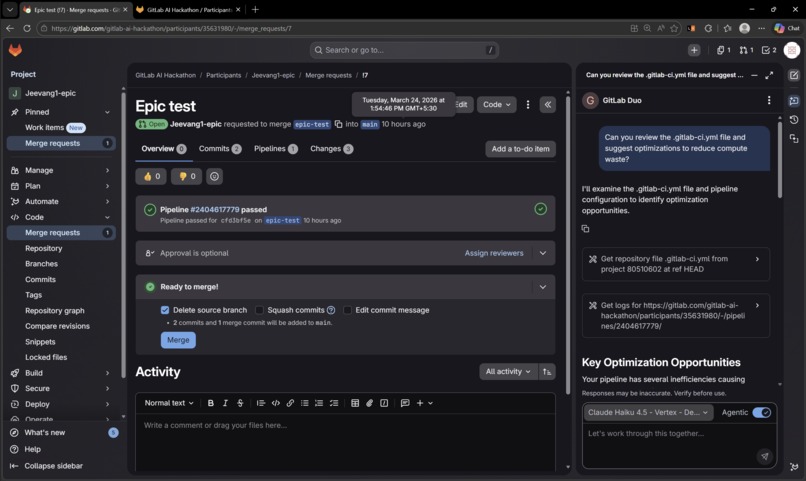
Task: Open merge requests counter in top bar
Action: point(746,50)
